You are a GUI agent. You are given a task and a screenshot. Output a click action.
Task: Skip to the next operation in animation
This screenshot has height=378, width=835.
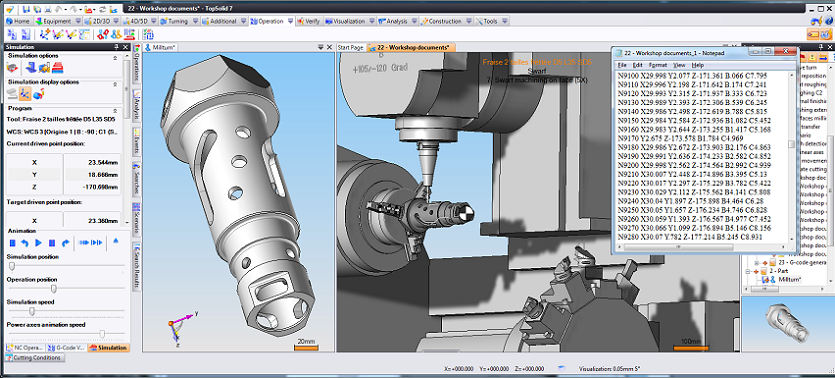coord(84,243)
